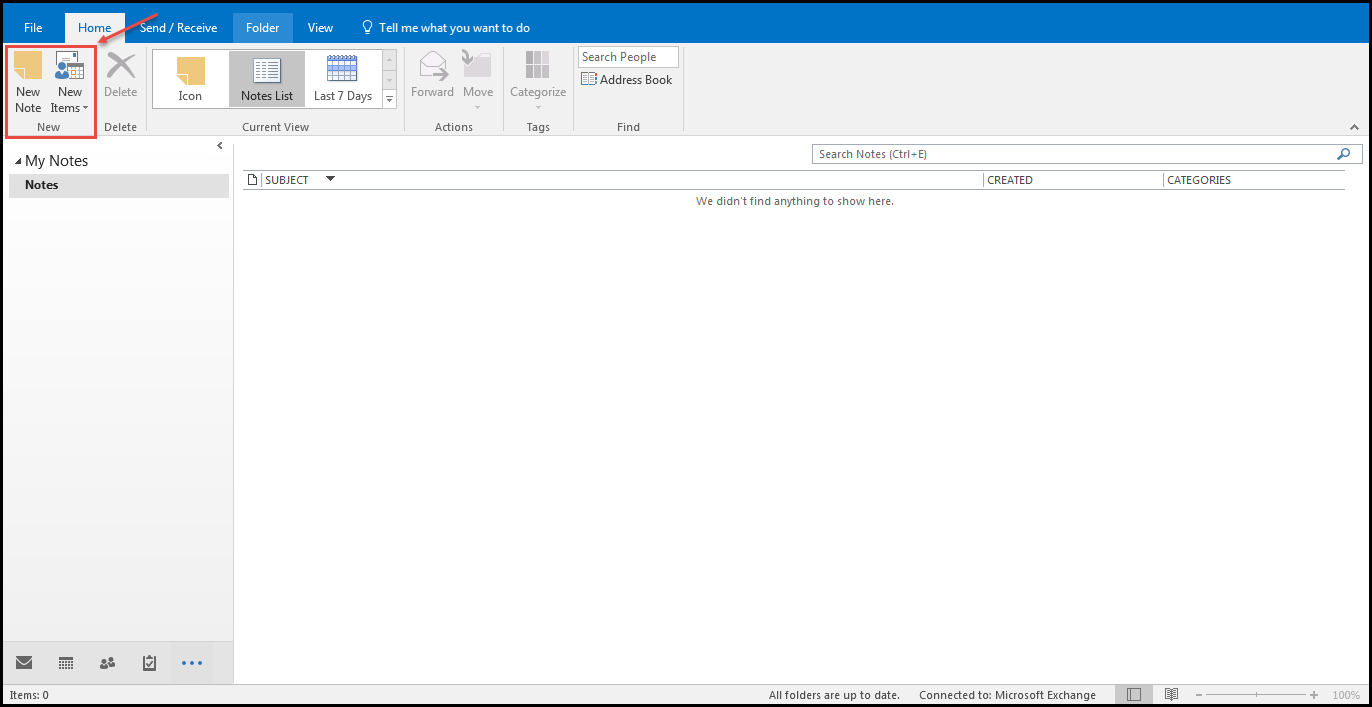Image resolution: width=1372 pixels, height=707 pixels.
Task: Open Mail from navigation bar
Action: coord(24,663)
